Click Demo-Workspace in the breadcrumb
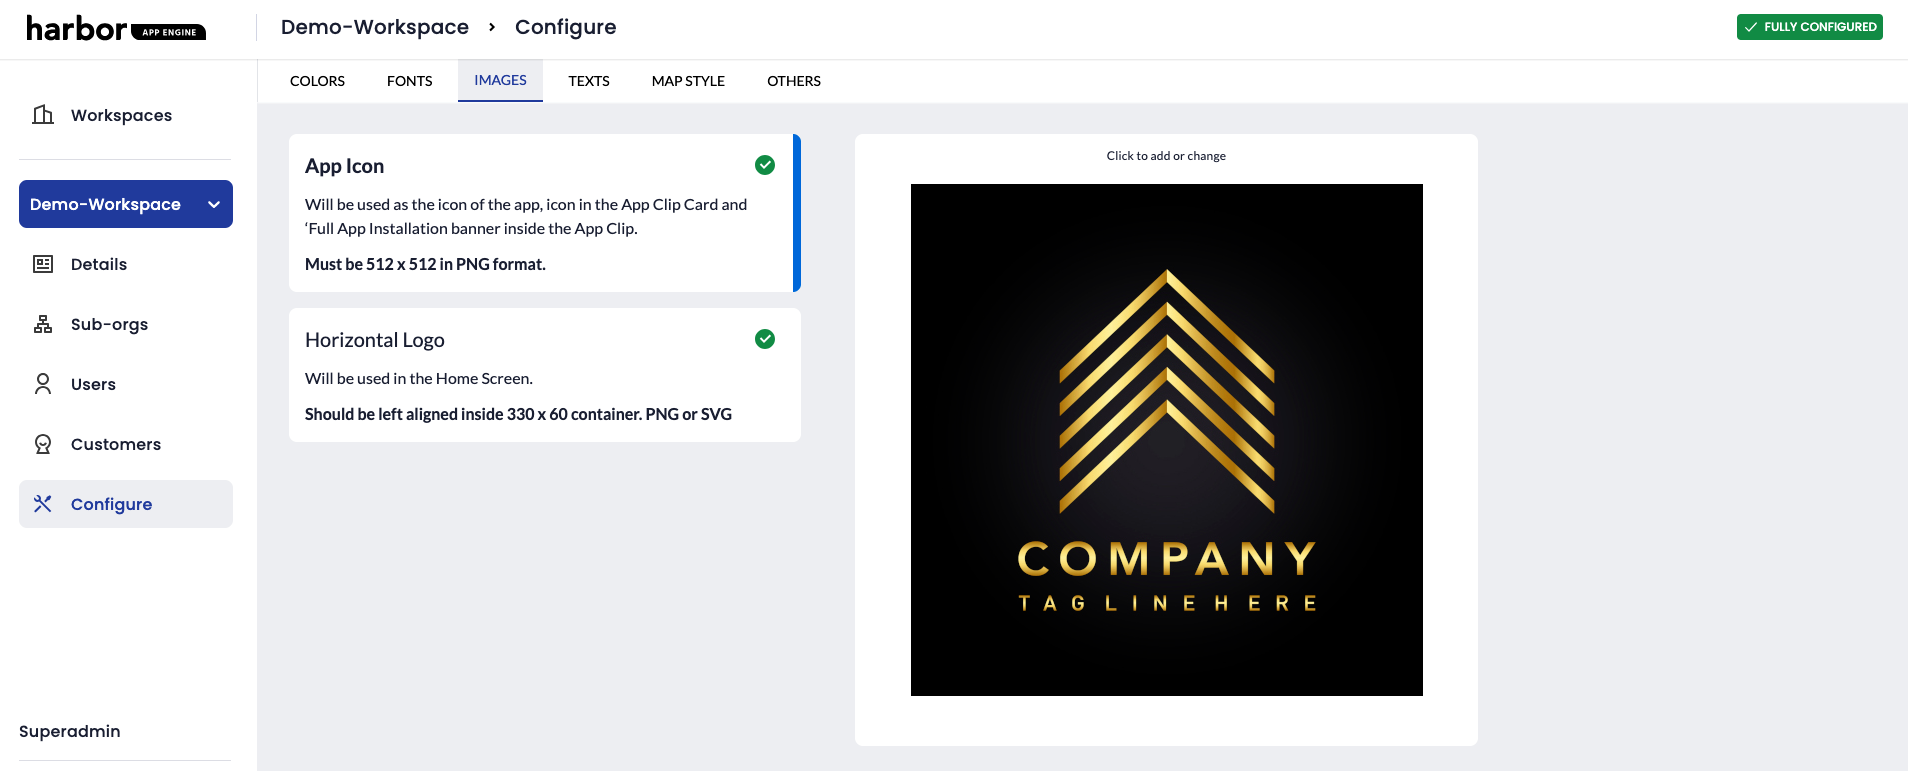Viewport: 1908px width, 771px height. [375, 27]
